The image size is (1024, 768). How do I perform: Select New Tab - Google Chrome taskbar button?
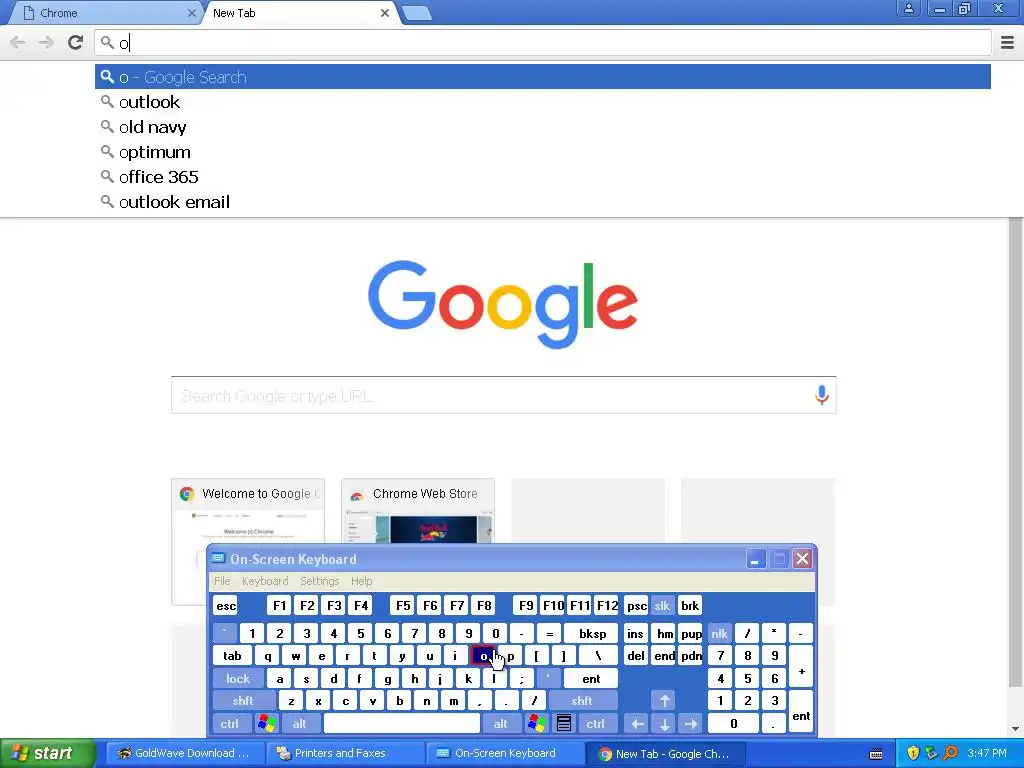coord(666,753)
